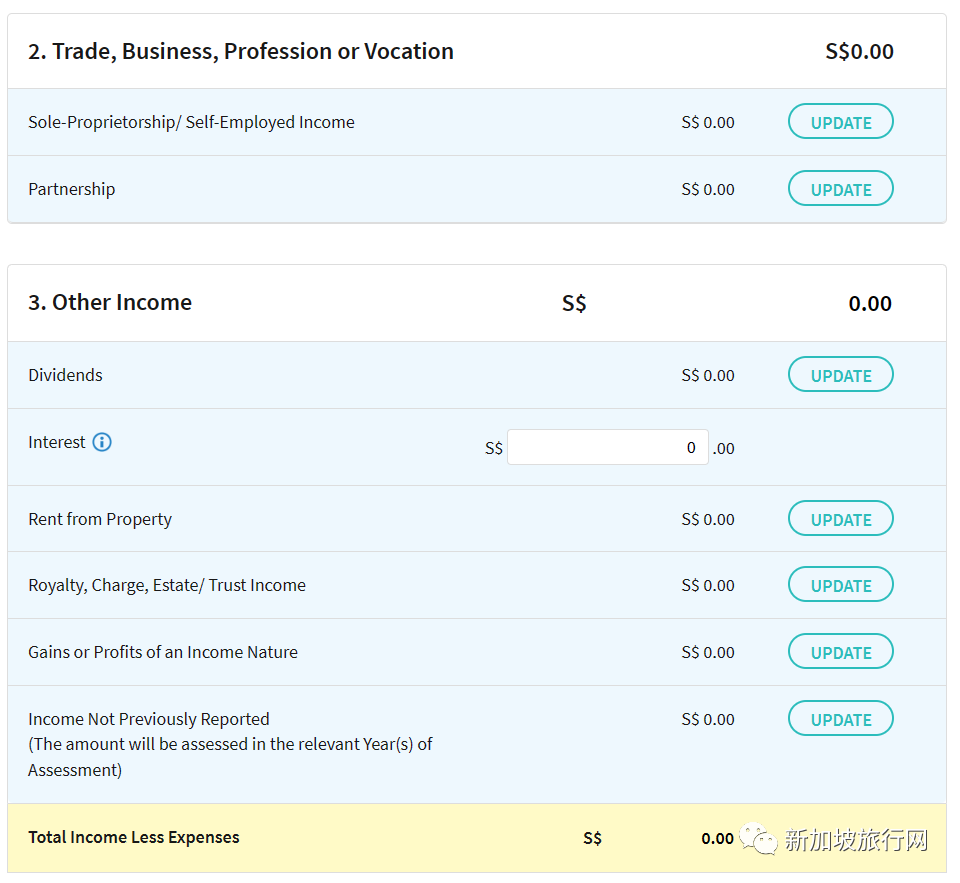Click the Total Income Less Expenses row
This screenshot has height=883, width=960.
477,838
